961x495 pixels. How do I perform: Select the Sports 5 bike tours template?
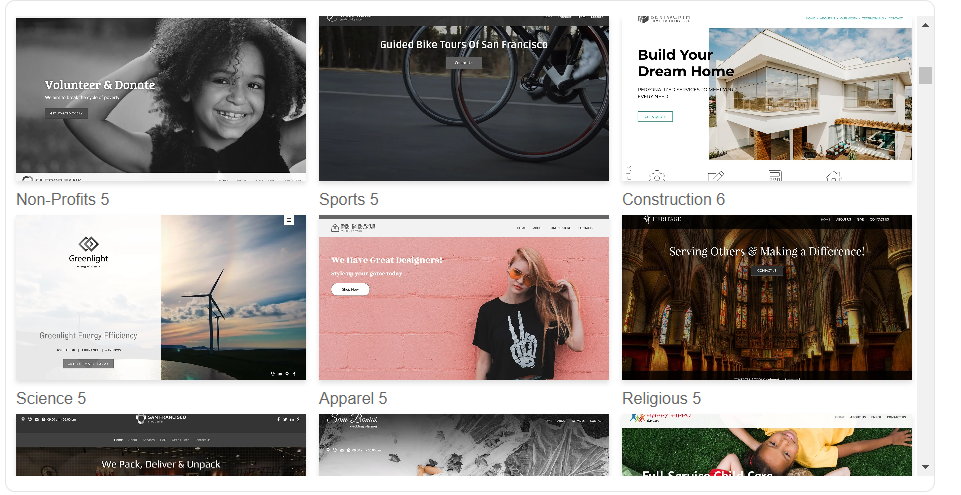[464, 99]
